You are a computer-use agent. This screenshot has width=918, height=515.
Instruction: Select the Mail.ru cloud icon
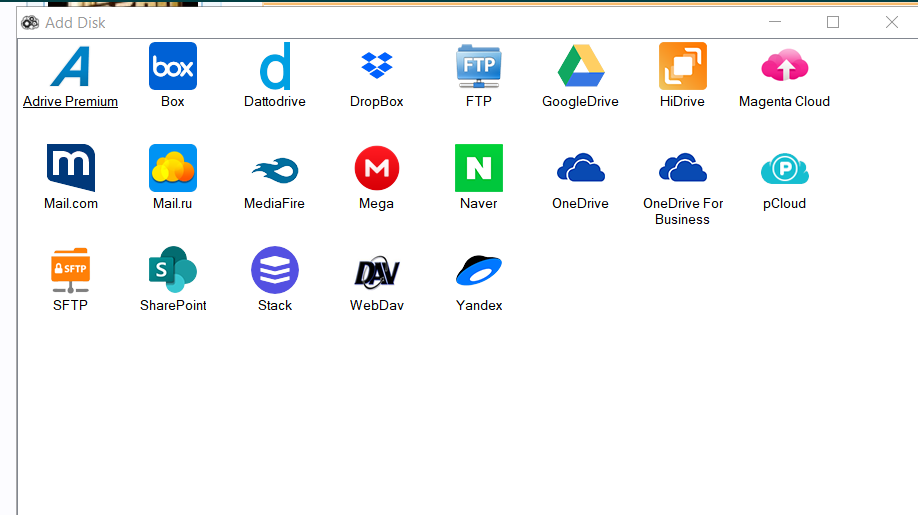point(173,168)
